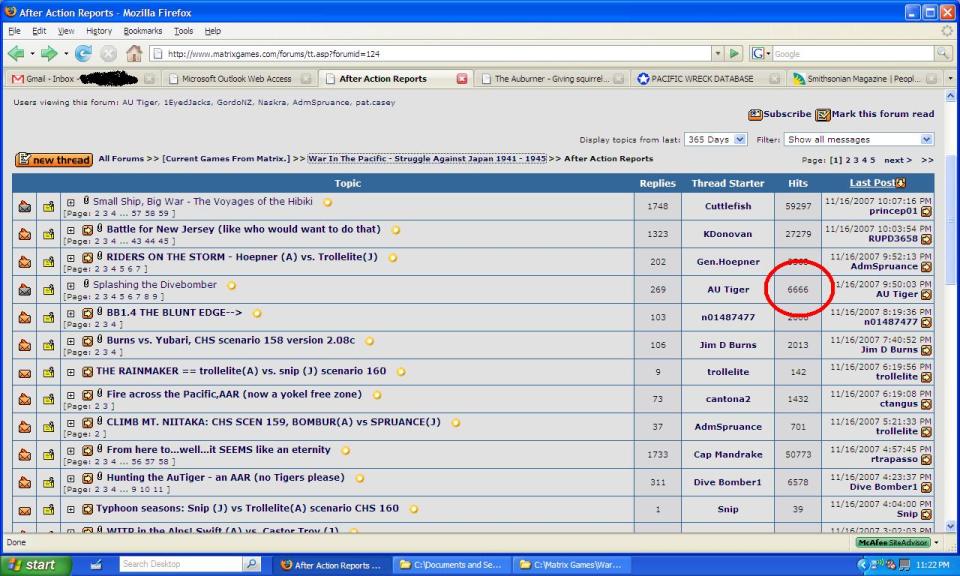Open the Bookmarks menu
The width and height of the screenshot is (960, 576).
point(143,31)
